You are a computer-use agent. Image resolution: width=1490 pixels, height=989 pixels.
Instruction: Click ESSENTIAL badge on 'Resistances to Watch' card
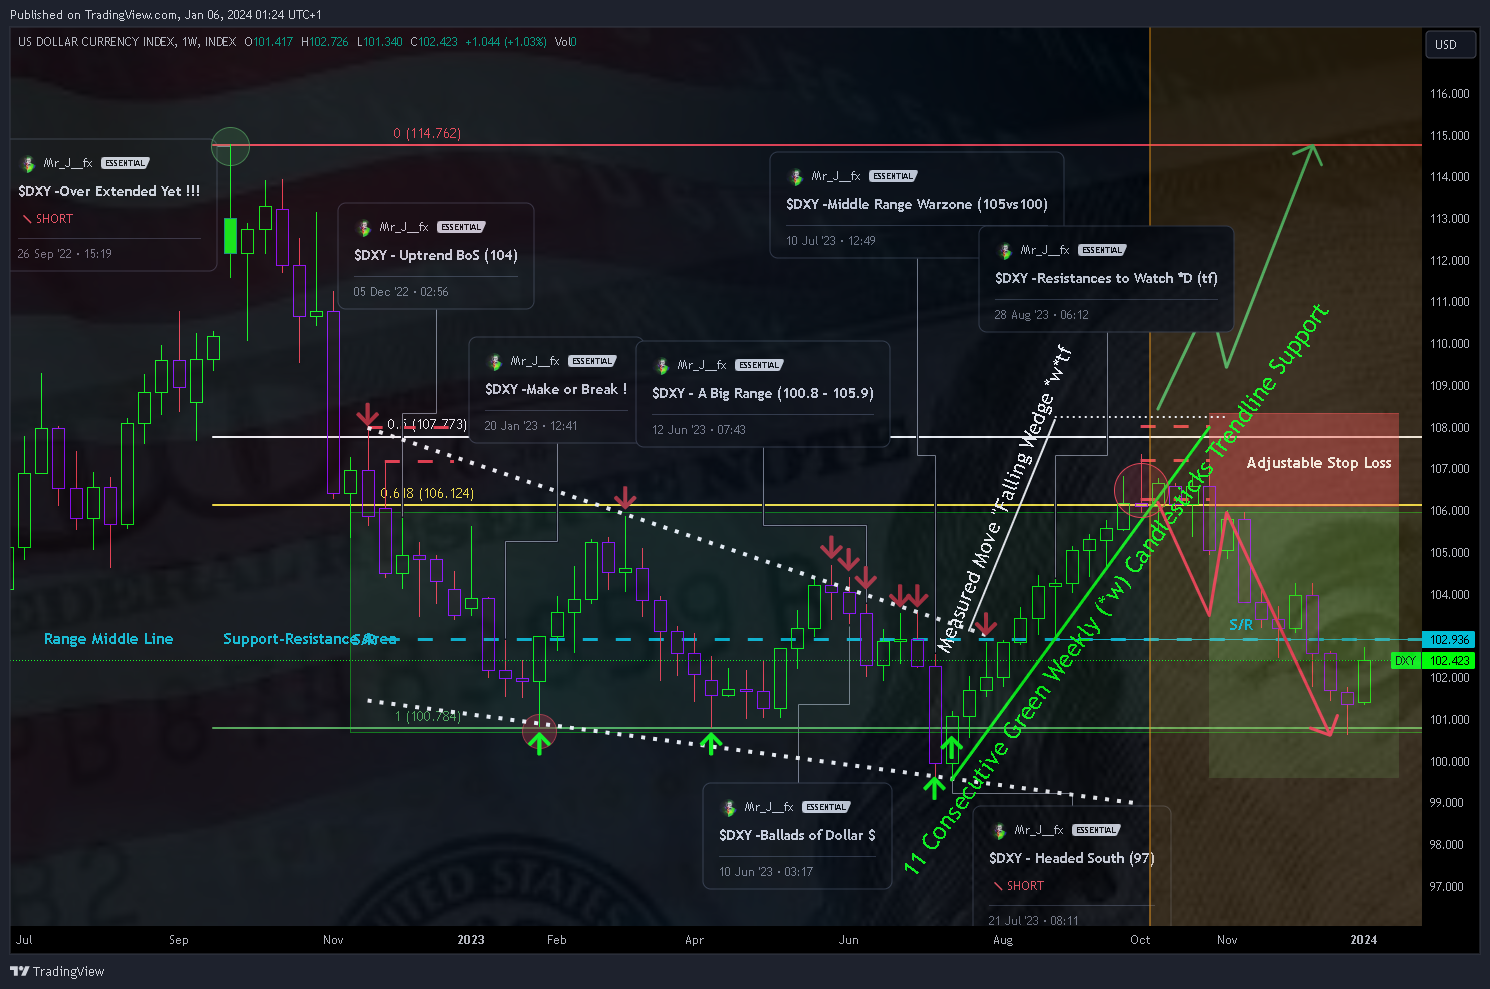(1102, 250)
